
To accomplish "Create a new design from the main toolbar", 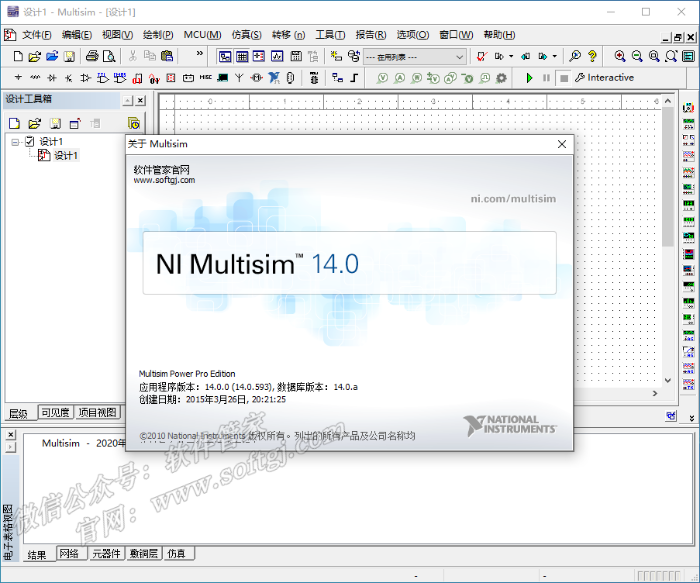I will coord(18,56).
